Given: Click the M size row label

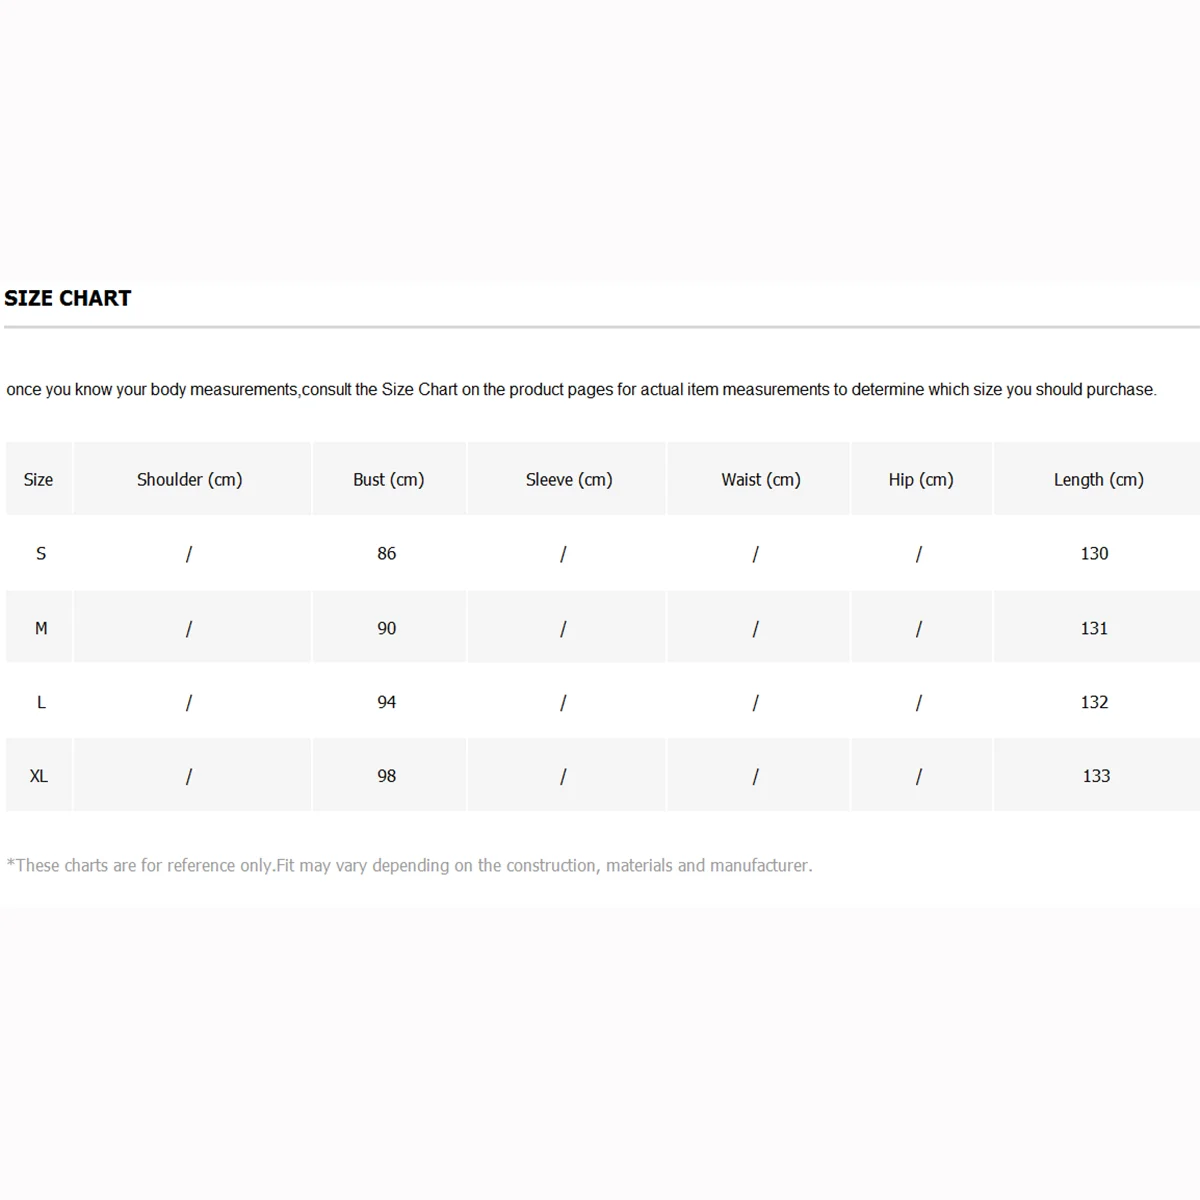Looking at the screenshot, I should pos(41,629).
